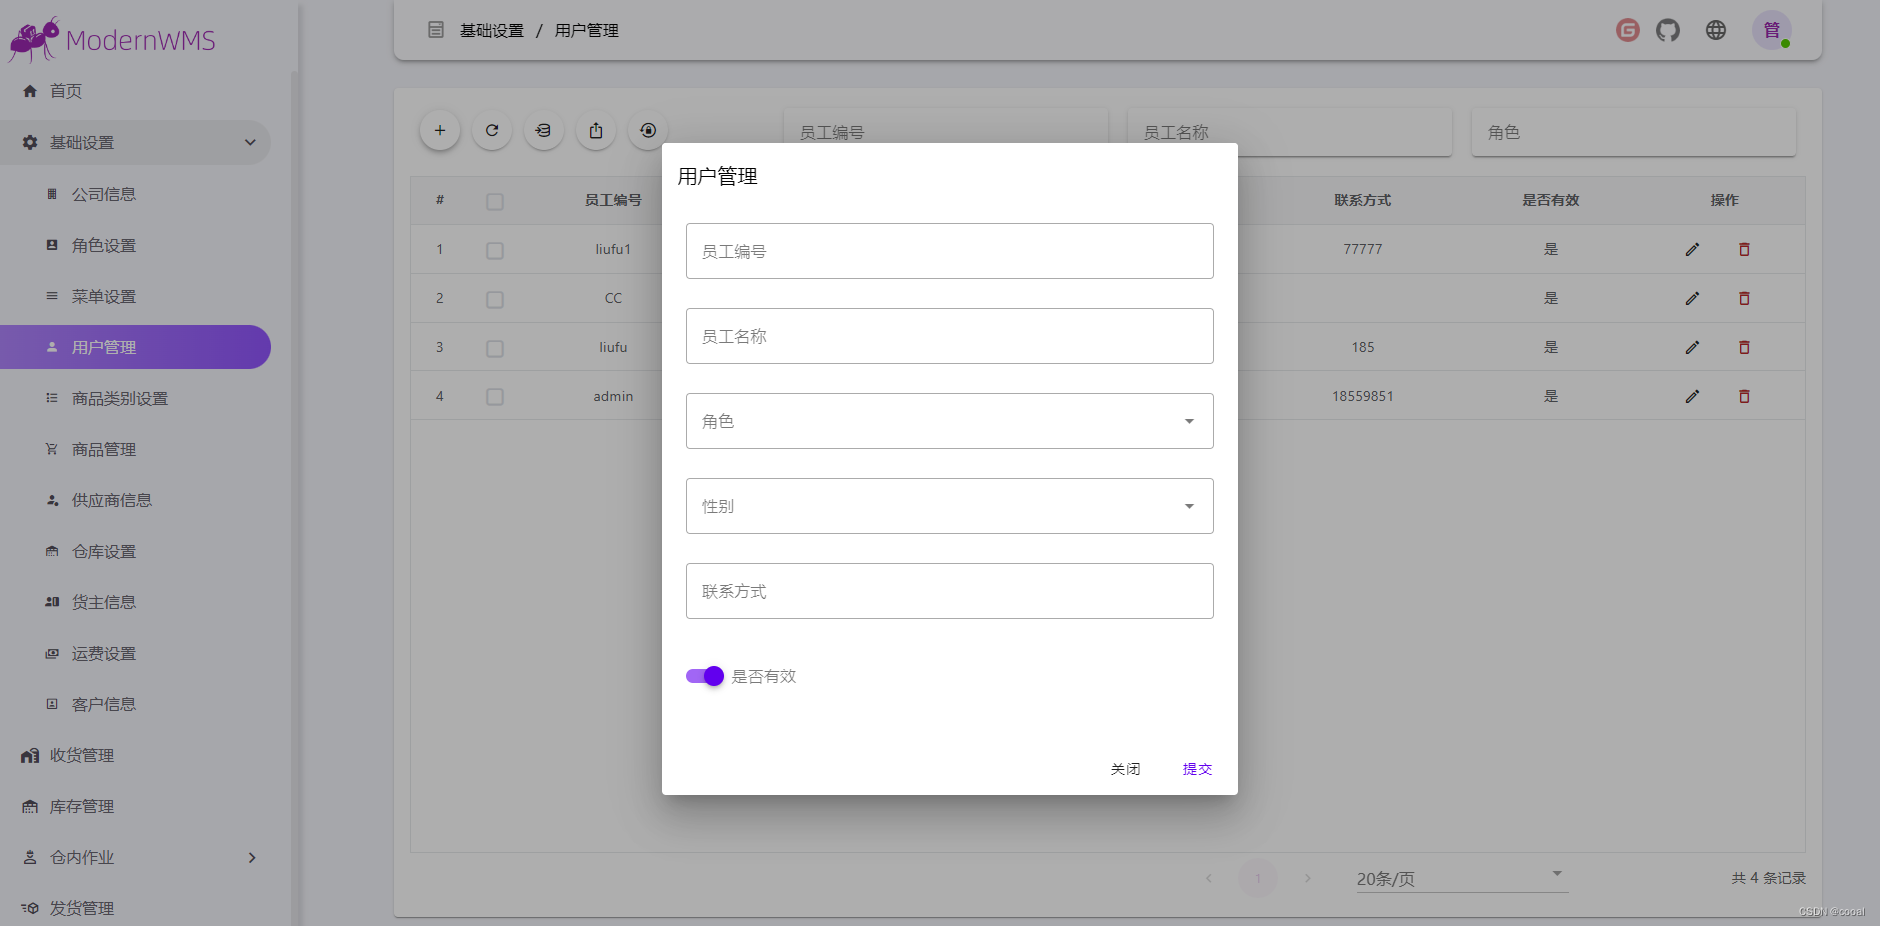Open the GitHub repository icon
1880x926 pixels.
[1667, 30]
